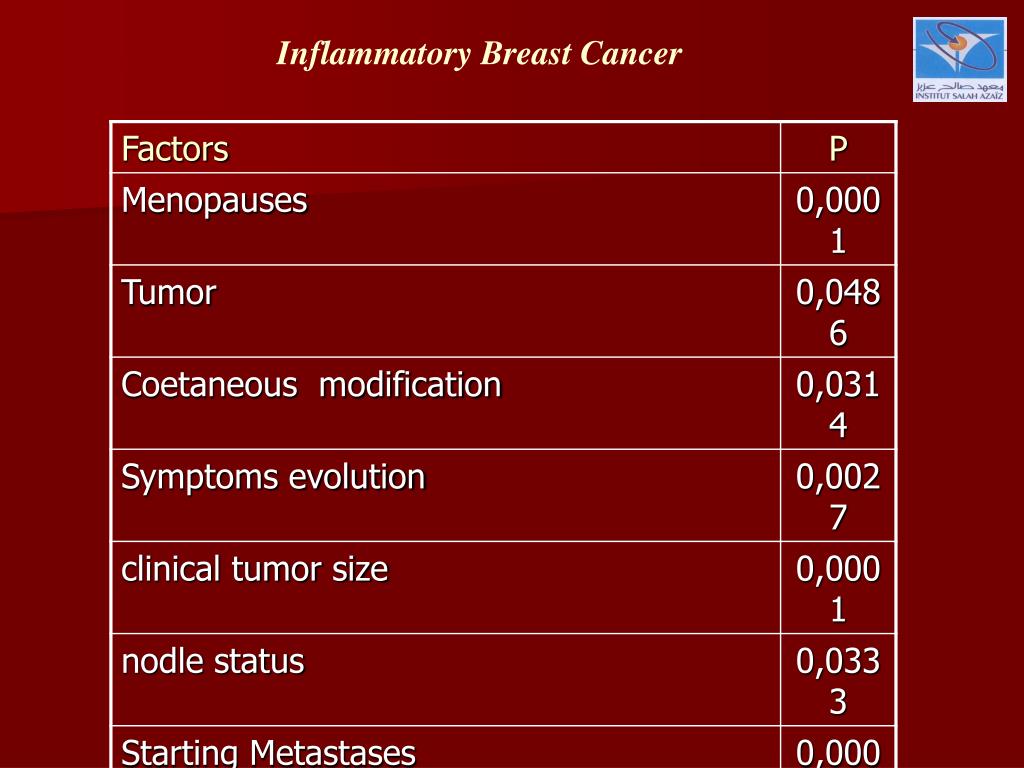Click the value 0,0027
Image resolution: width=1024 pixels, height=768 pixels.
pos(838,496)
